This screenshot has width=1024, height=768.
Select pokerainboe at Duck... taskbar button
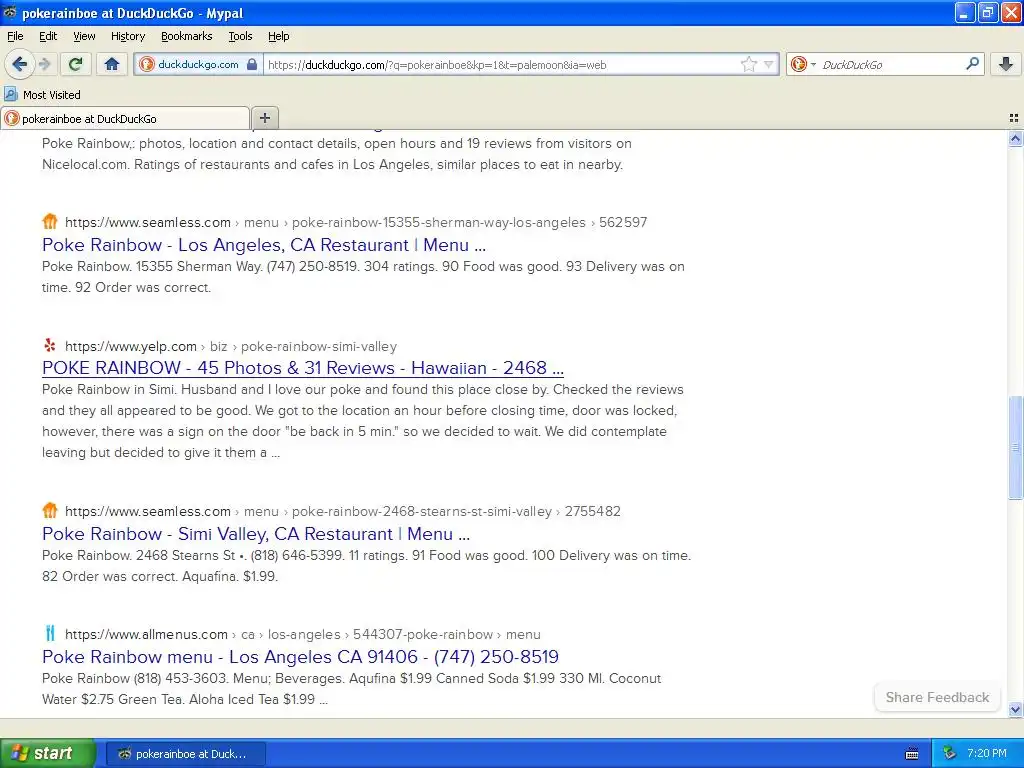click(x=185, y=754)
